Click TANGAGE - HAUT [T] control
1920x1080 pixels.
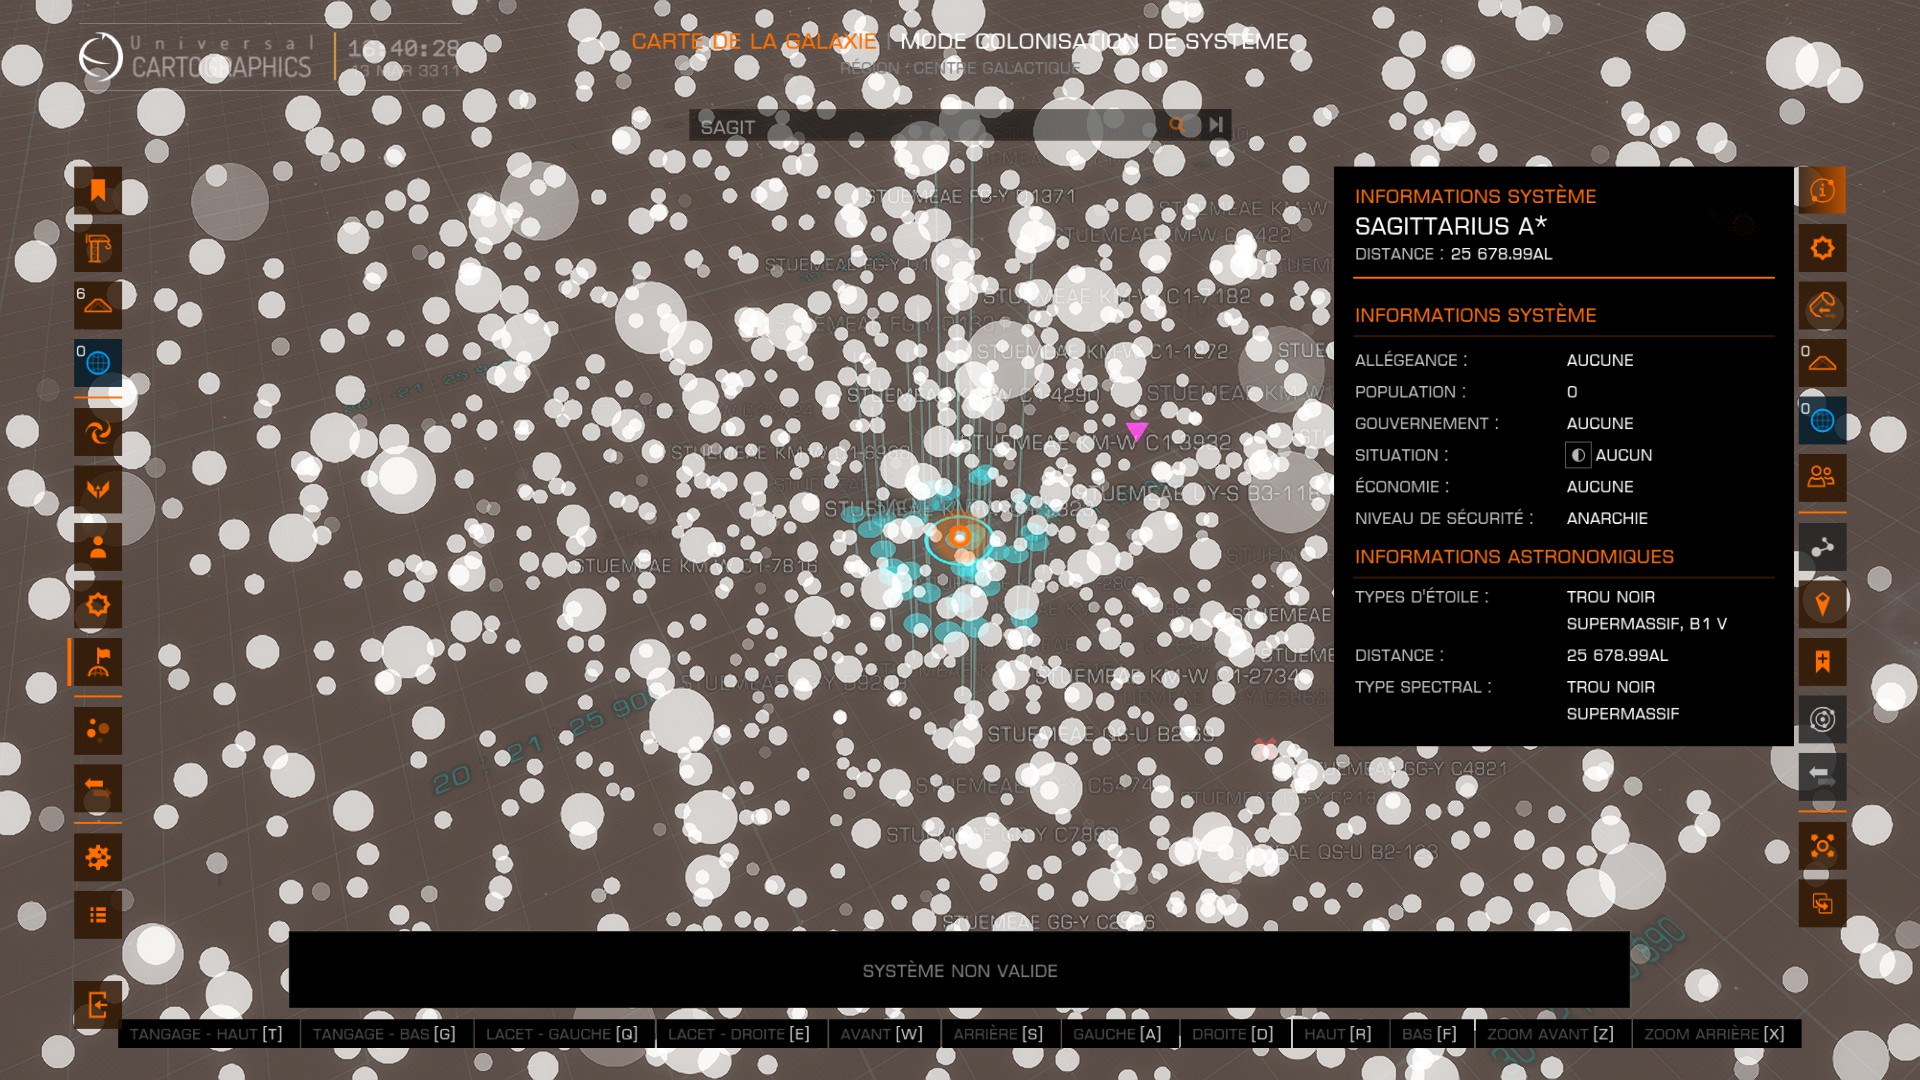tap(206, 1034)
